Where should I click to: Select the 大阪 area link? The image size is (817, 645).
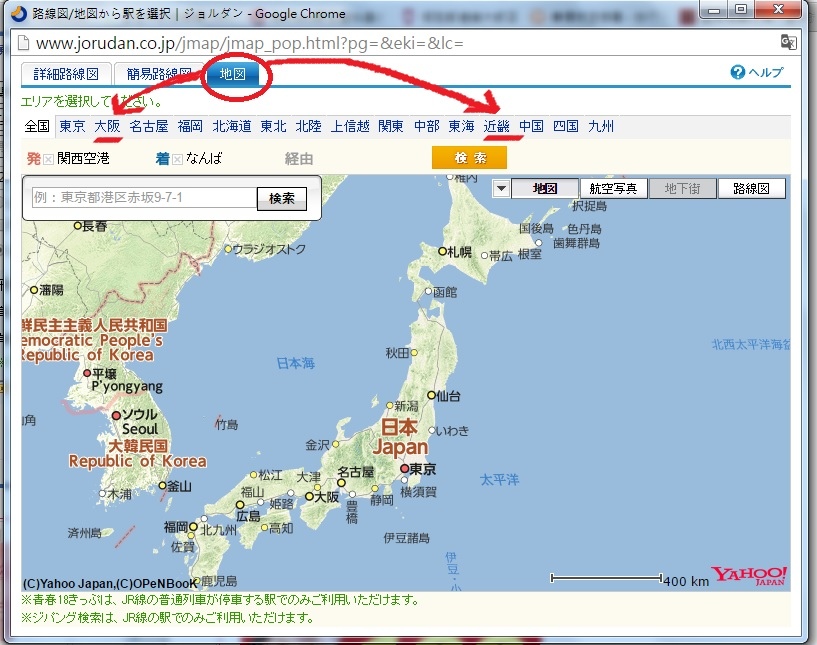[x=106, y=125]
